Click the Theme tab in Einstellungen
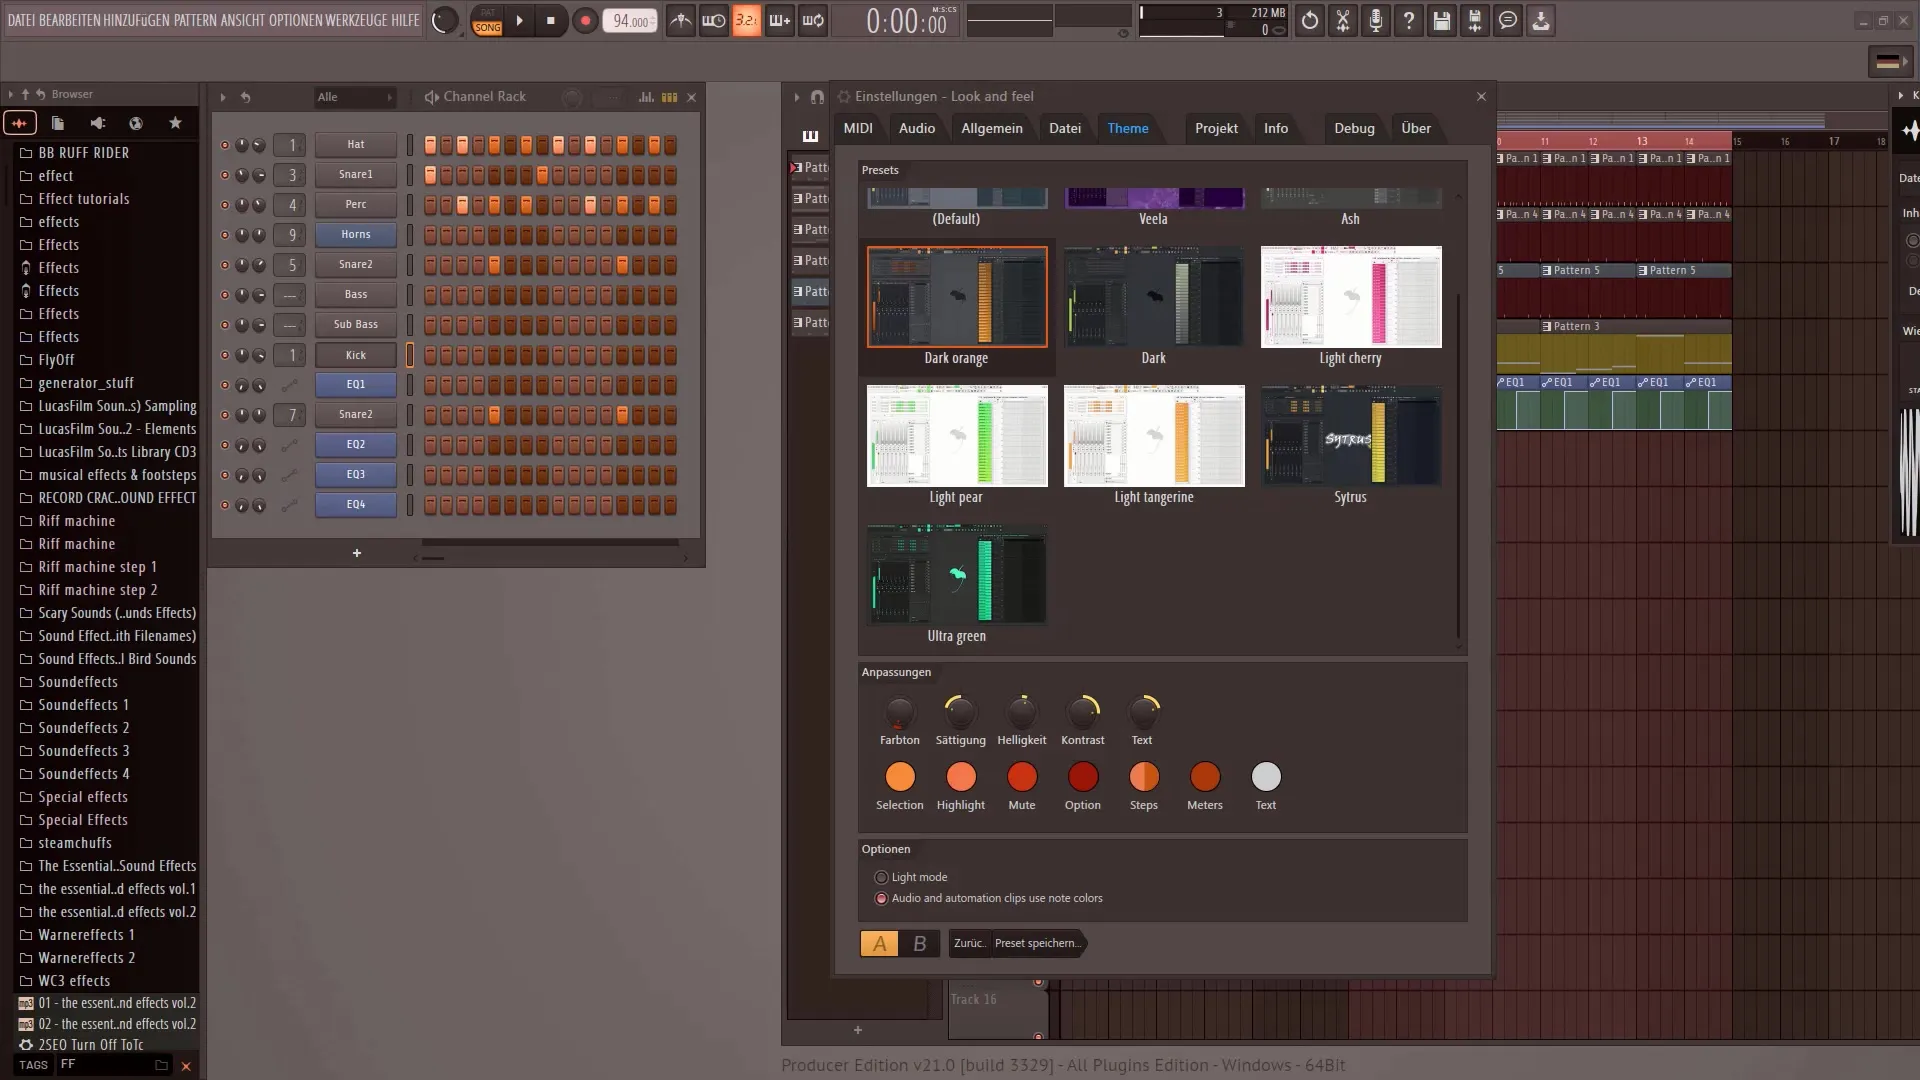 pos(1127,128)
